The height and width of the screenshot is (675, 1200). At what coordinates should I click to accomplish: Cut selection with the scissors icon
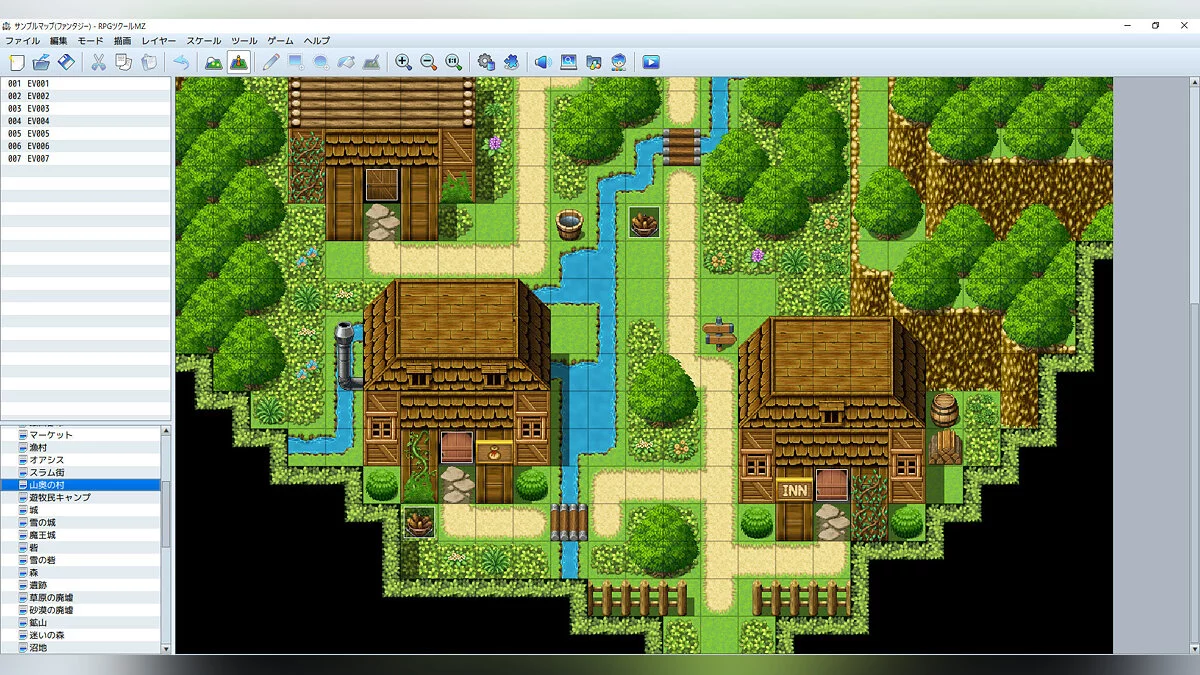[98, 62]
